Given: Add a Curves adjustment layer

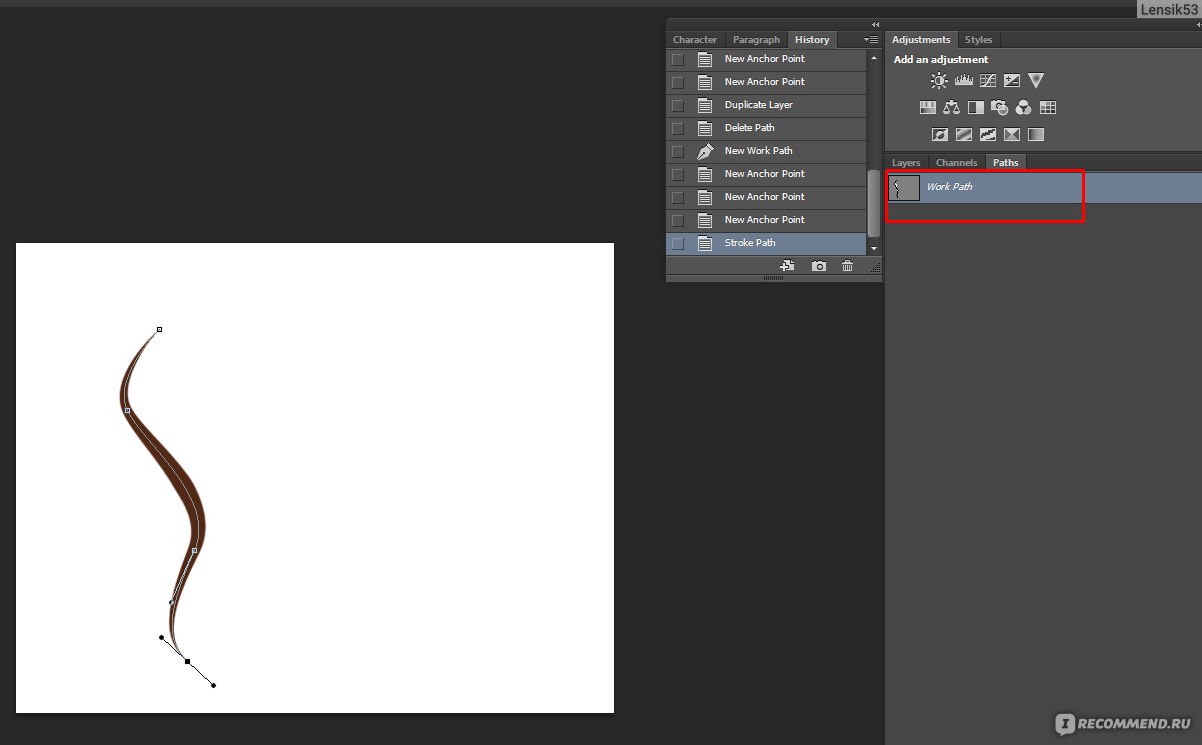Looking at the screenshot, I should (x=988, y=81).
